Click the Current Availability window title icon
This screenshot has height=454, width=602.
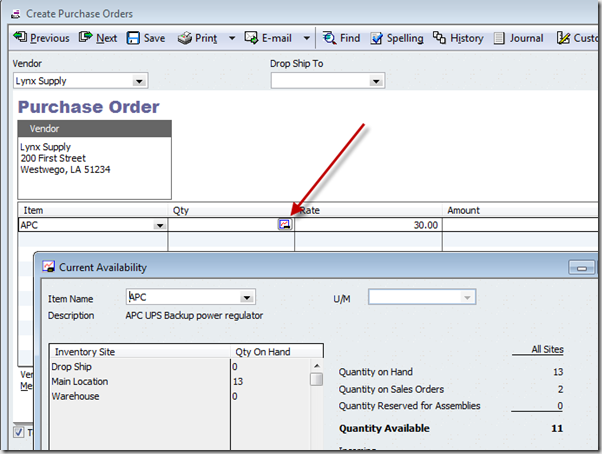48,267
